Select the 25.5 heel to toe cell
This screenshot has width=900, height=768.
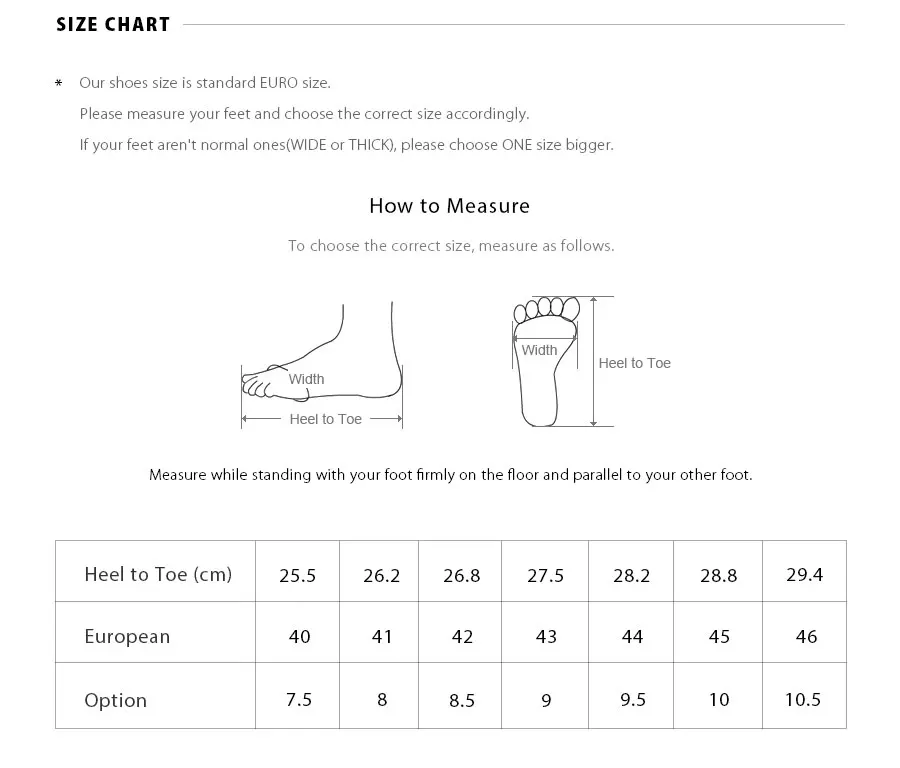click(298, 575)
